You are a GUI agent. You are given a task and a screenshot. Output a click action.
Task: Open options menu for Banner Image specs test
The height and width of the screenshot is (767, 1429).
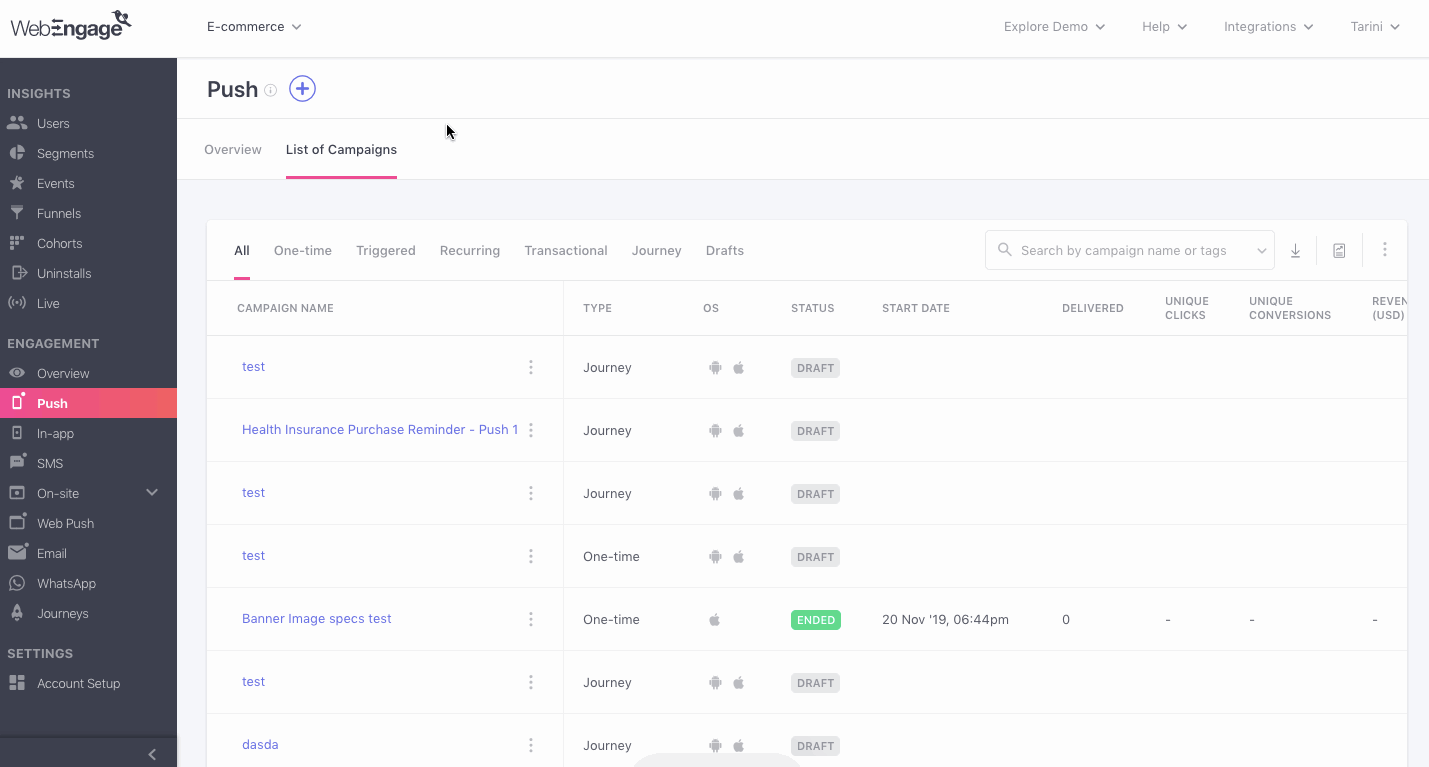coord(531,619)
